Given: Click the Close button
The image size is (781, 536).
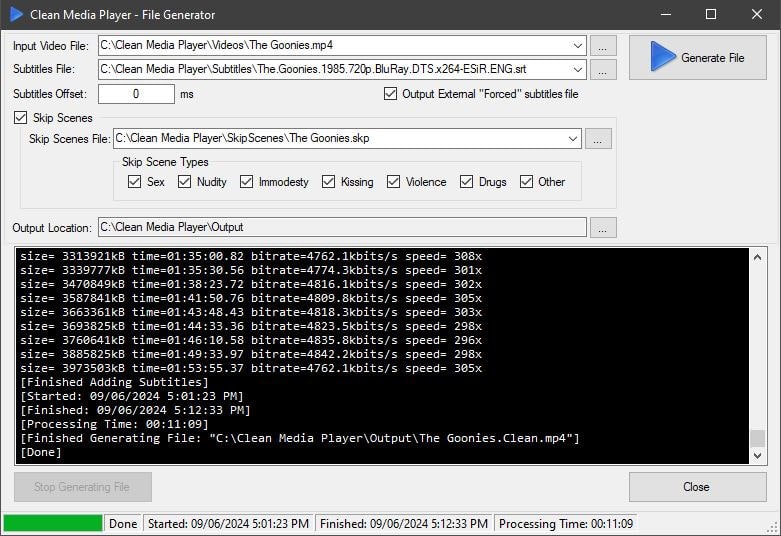Looking at the screenshot, I should (697, 487).
